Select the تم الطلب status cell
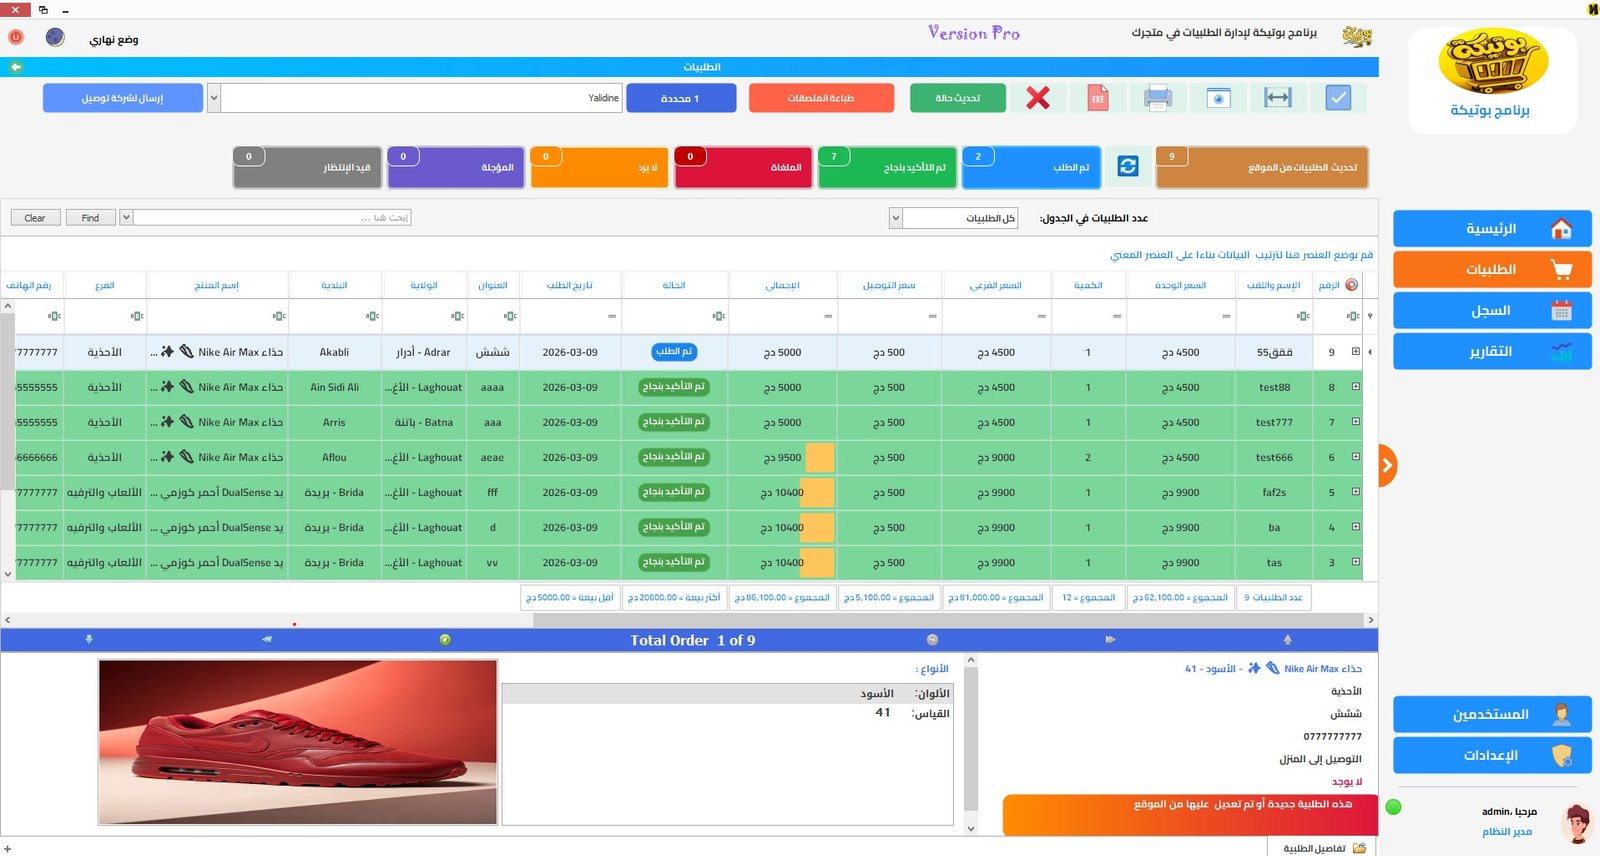The height and width of the screenshot is (856, 1600). (674, 352)
